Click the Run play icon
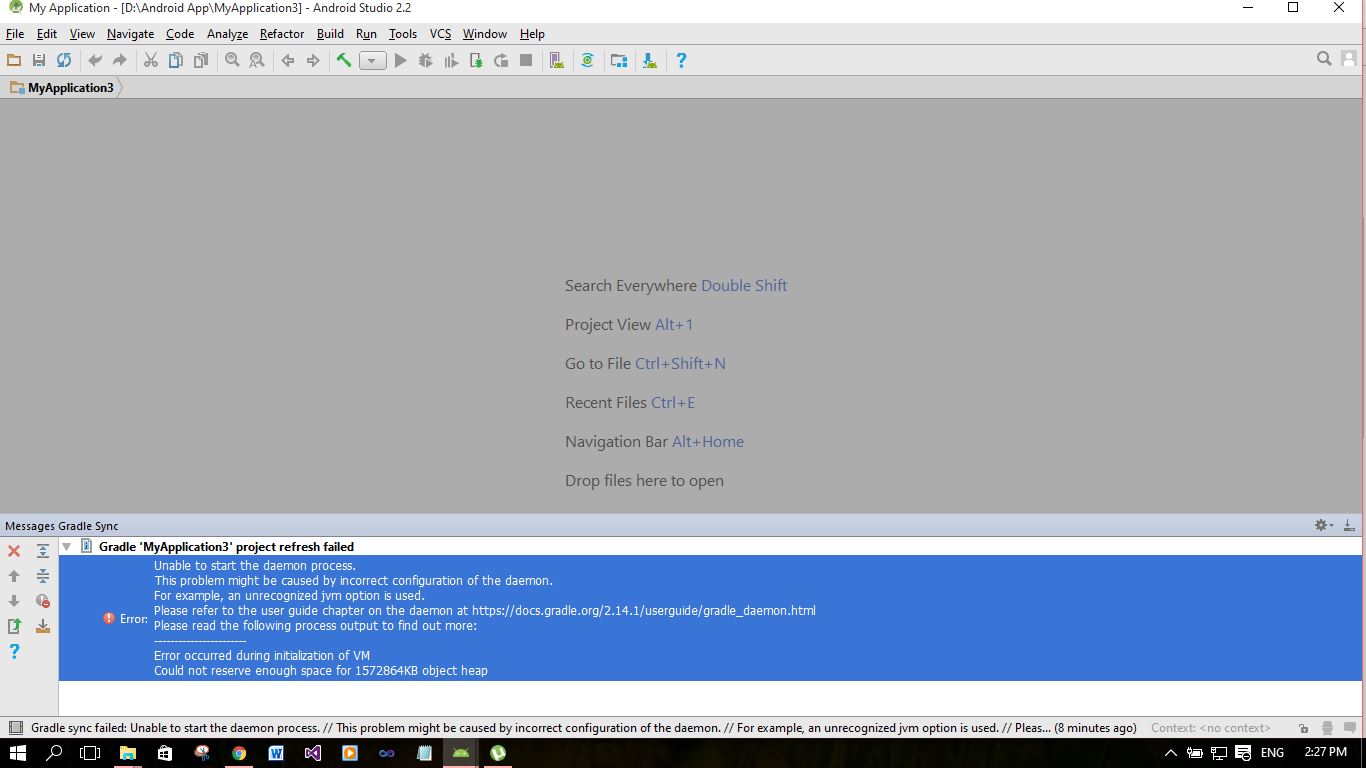Image resolution: width=1366 pixels, height=768 pixels. coord(400,61)
